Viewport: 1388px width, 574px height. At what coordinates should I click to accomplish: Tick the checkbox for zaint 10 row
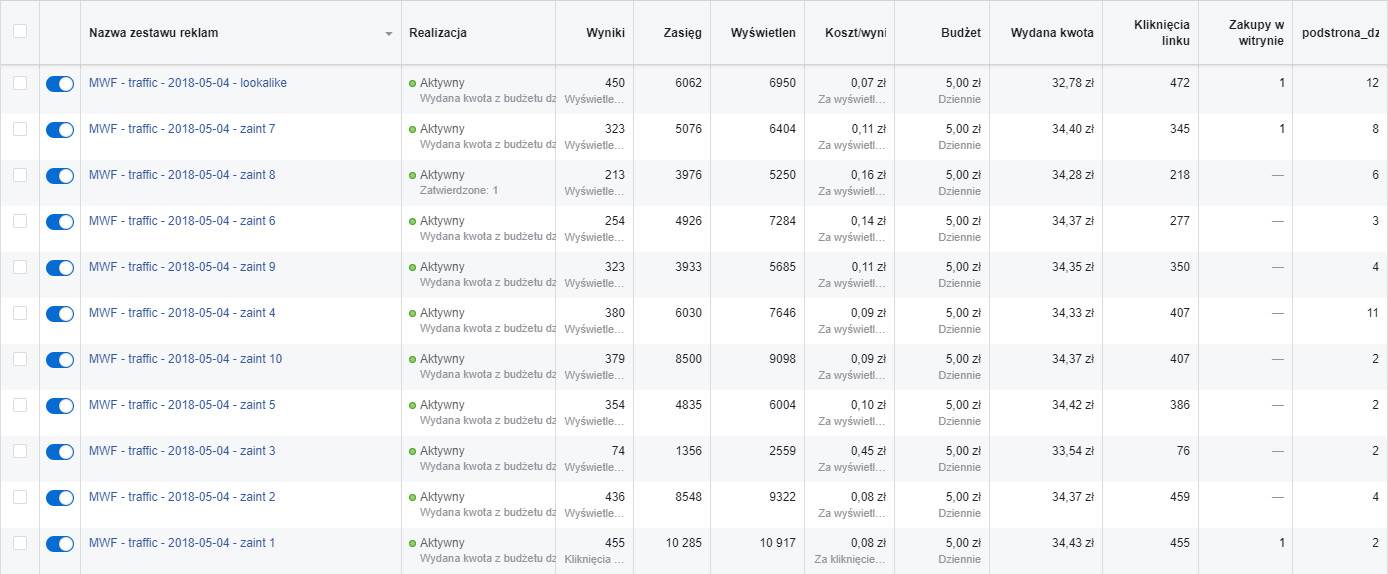(20, 359)
